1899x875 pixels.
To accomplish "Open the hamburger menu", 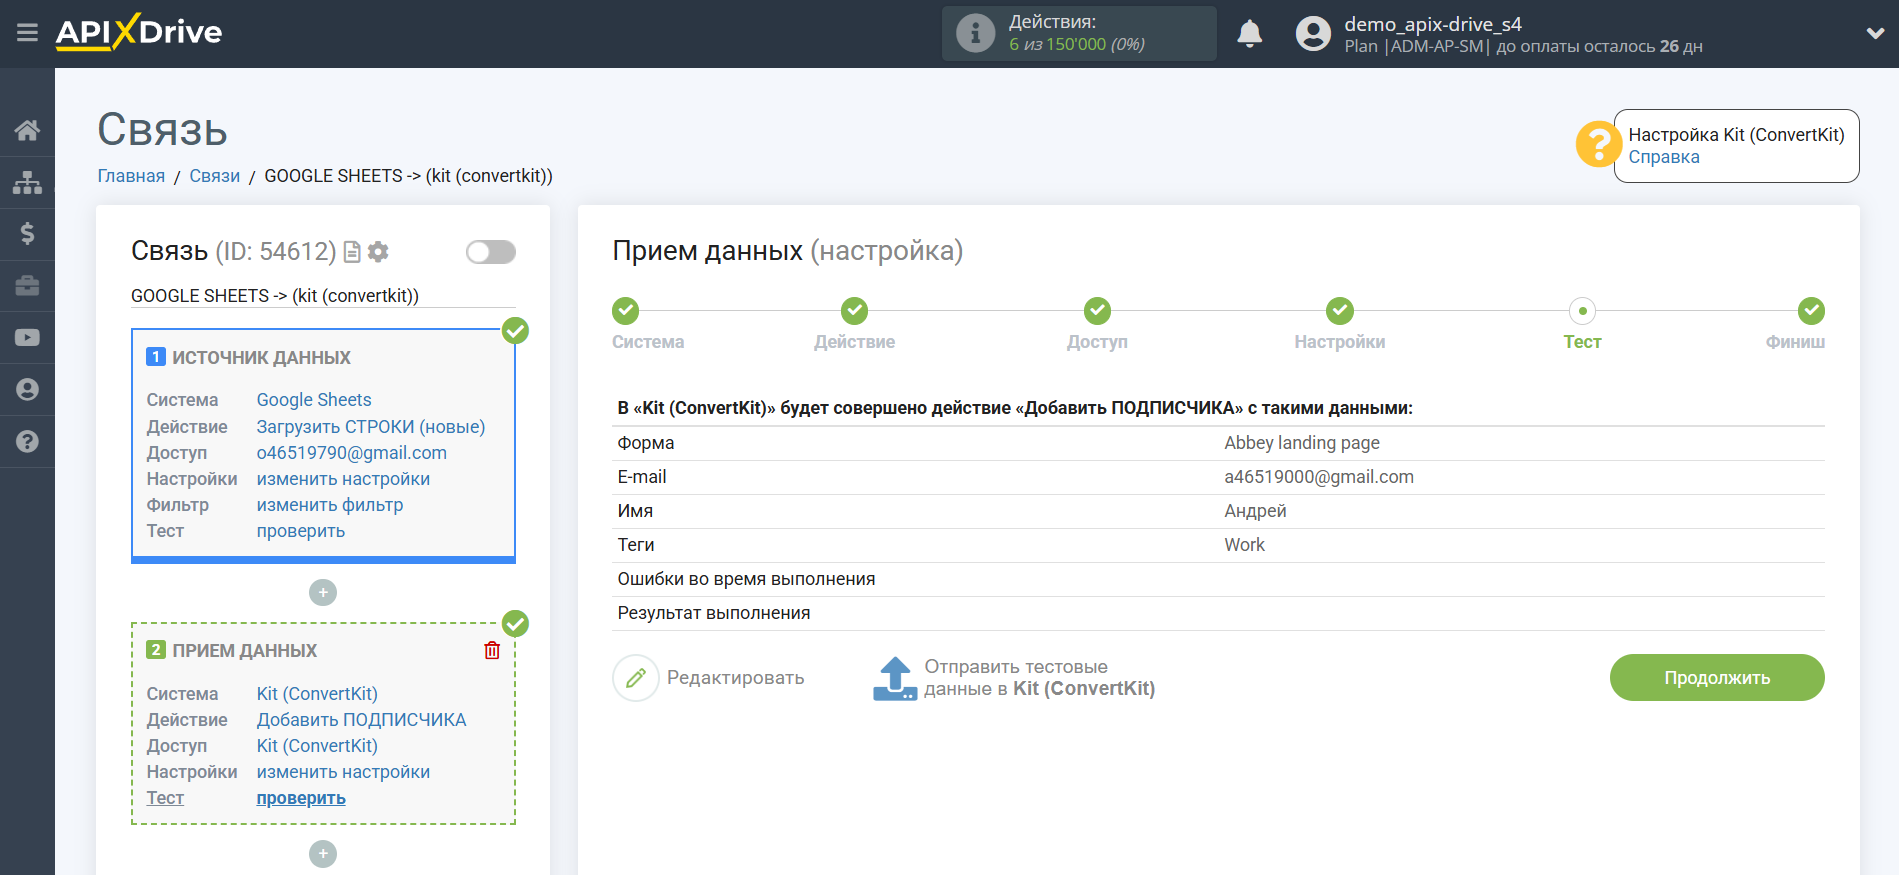I will (27, 33).
